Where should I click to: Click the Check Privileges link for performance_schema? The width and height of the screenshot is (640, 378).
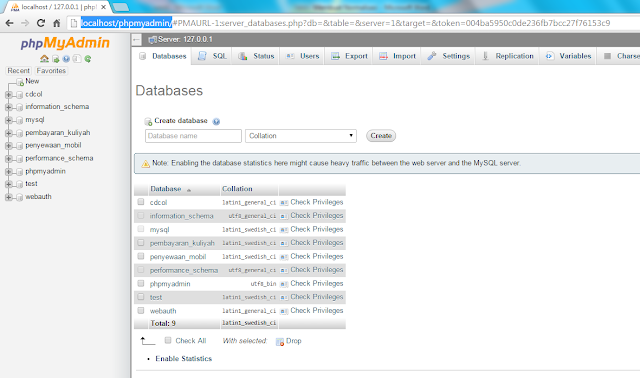(317, 270)
